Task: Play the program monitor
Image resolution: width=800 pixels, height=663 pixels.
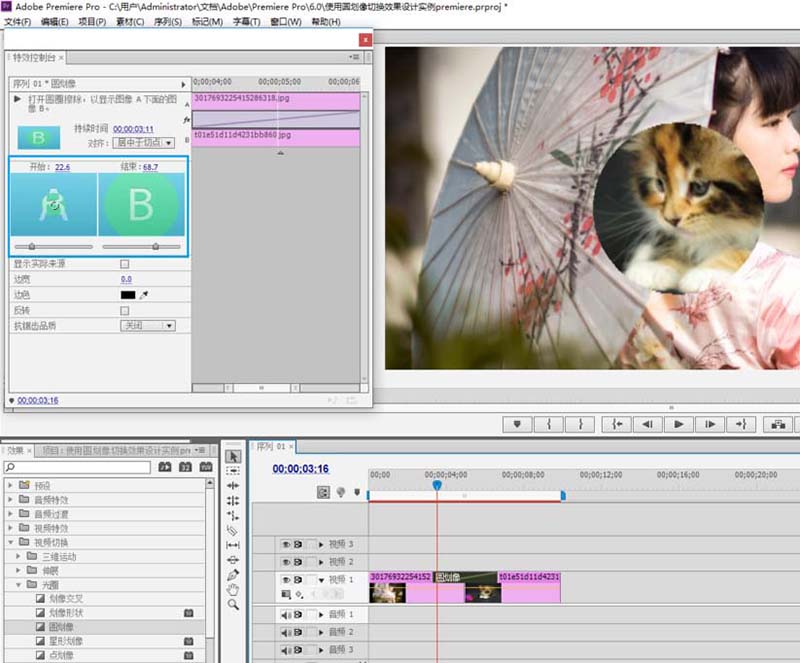Action: click(x=679, y=424)
